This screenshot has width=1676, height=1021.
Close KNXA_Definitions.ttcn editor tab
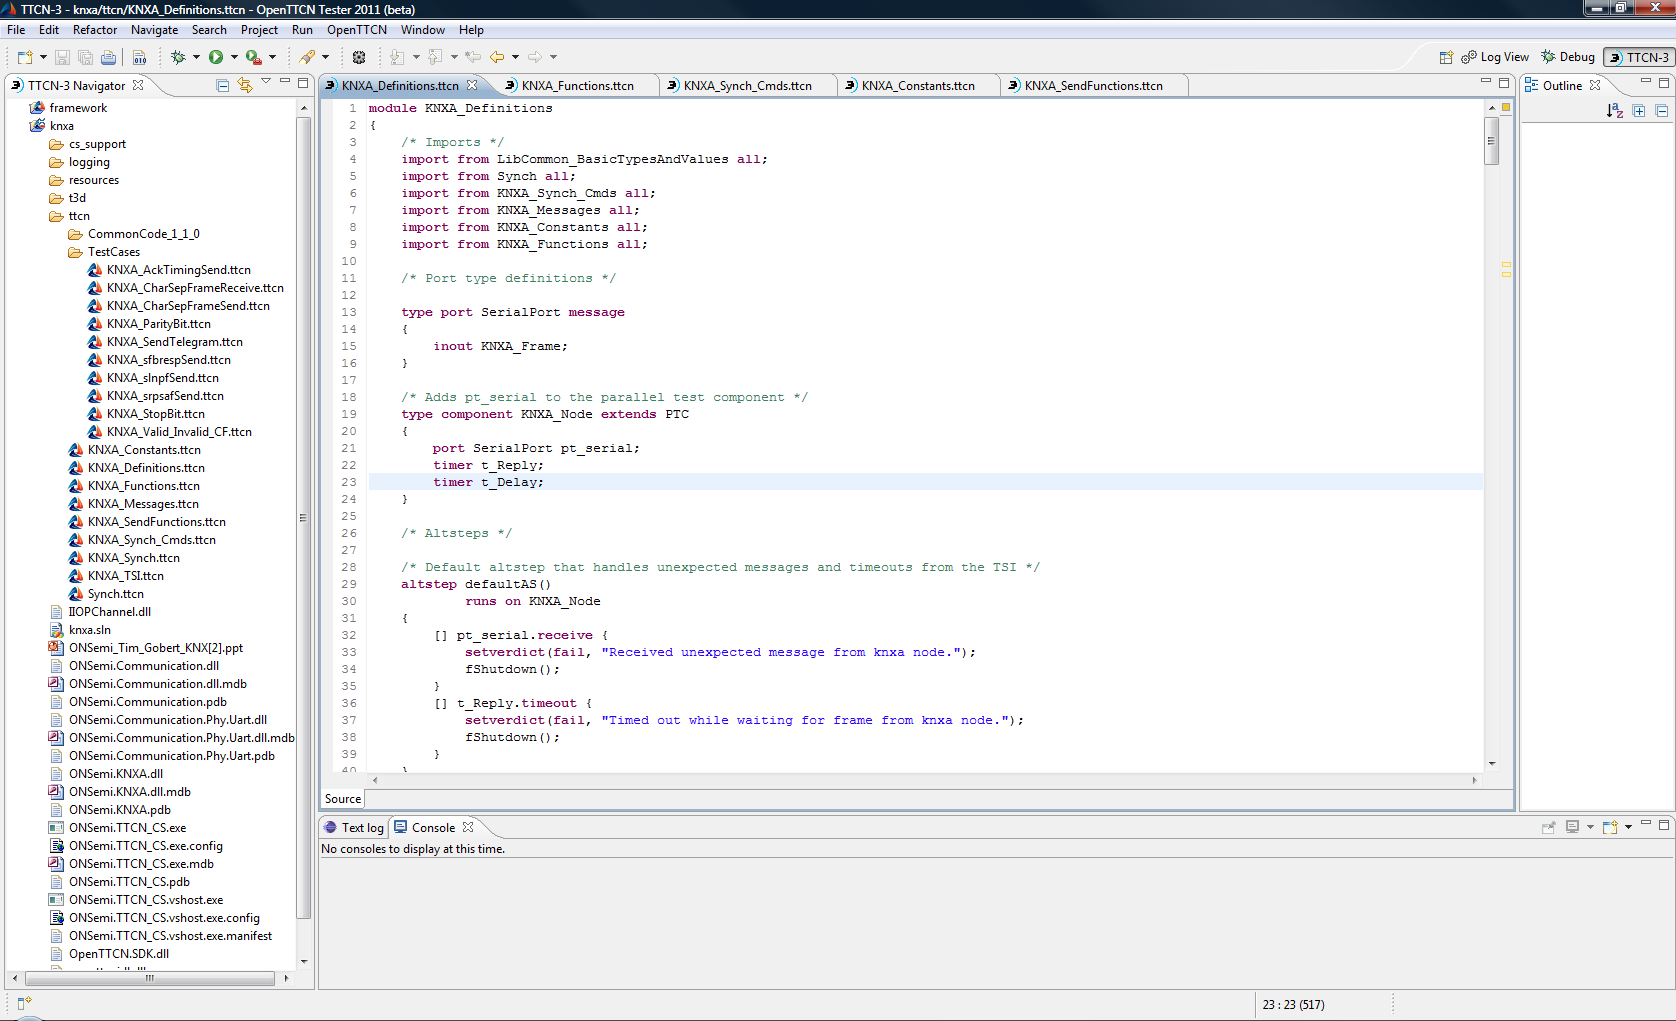[472, 85]
